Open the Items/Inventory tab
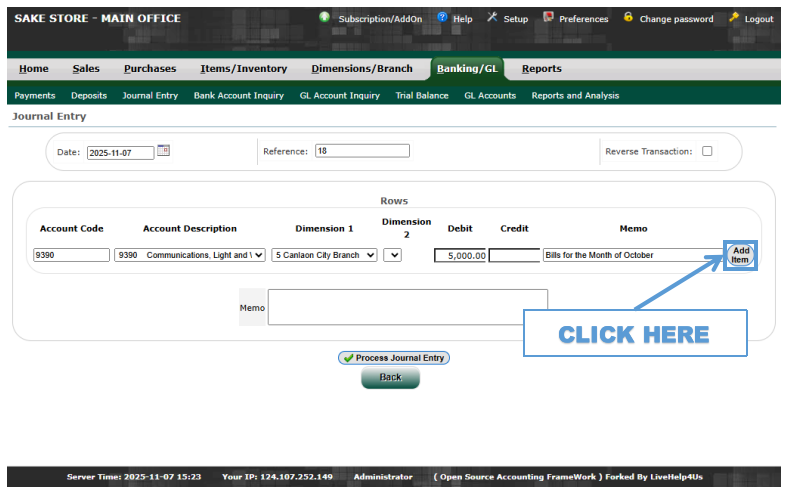 pyautogui.click(x=243, y=69)
